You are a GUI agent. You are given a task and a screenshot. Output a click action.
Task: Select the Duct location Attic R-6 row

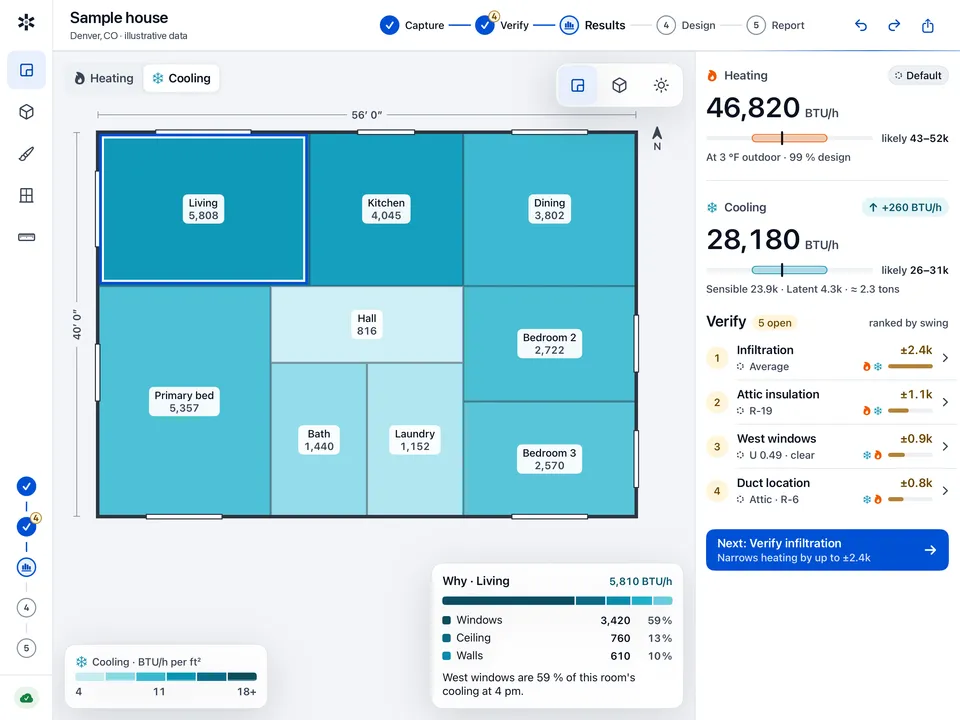(x=827, y=490)
